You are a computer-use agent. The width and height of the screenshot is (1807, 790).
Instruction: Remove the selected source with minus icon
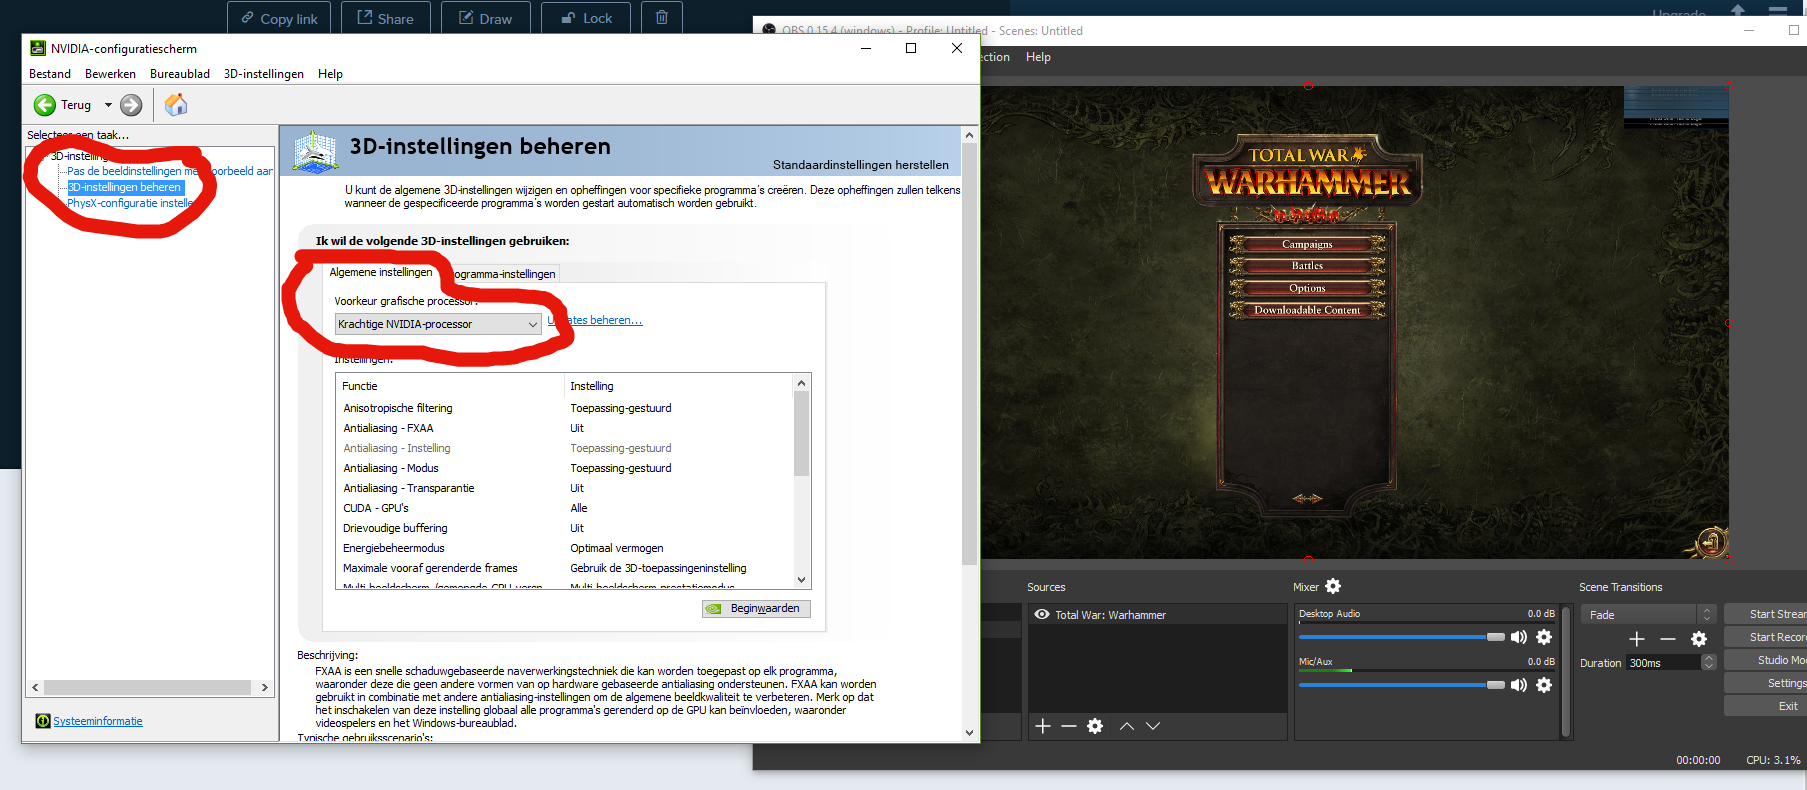[x=1069, y=726]
